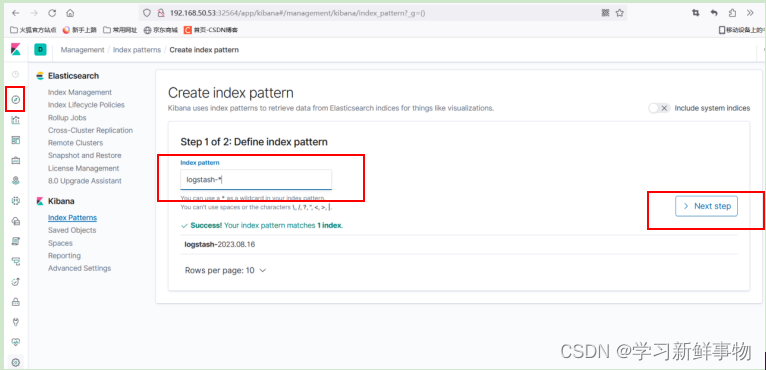Open the Logs icon in sidebar
The height and width of the screenshot is (370, 766).
pyautogui.click(x=16, y=241)
